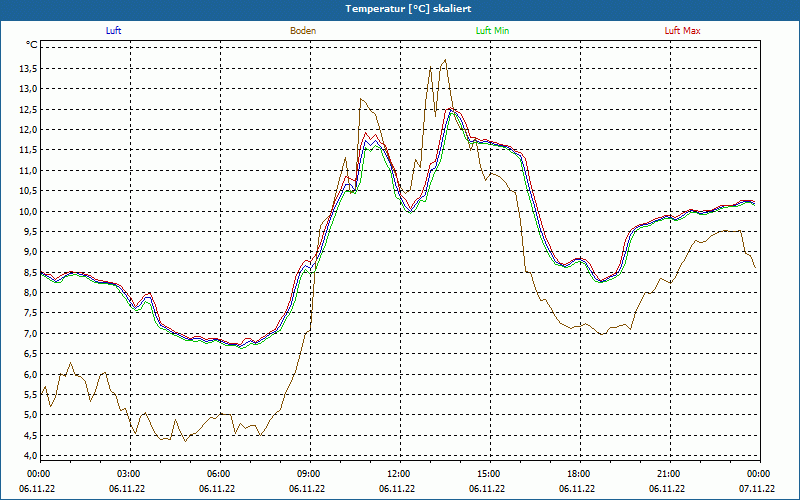The width and height of the screenshot is (800, 500).
Task: Click the 18:00 time axis label
Action: [581, 474]
